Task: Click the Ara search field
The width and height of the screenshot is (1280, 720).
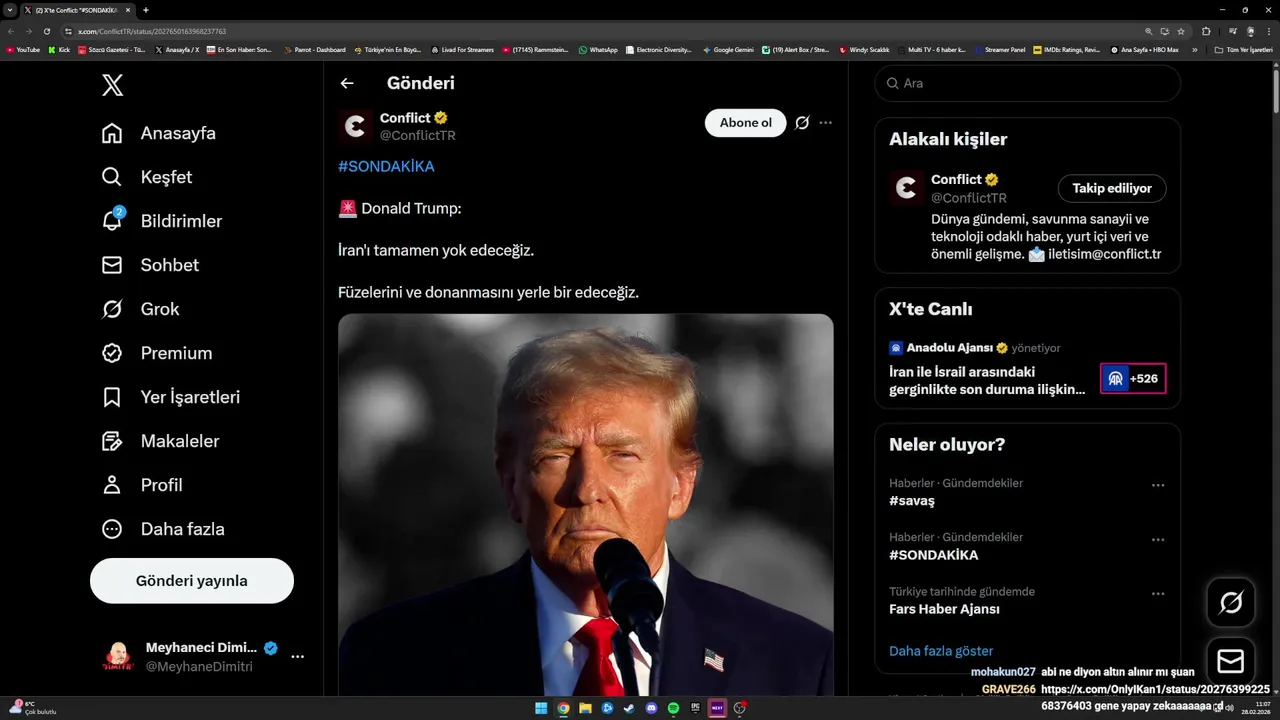Action: [x=1028, y=83]
